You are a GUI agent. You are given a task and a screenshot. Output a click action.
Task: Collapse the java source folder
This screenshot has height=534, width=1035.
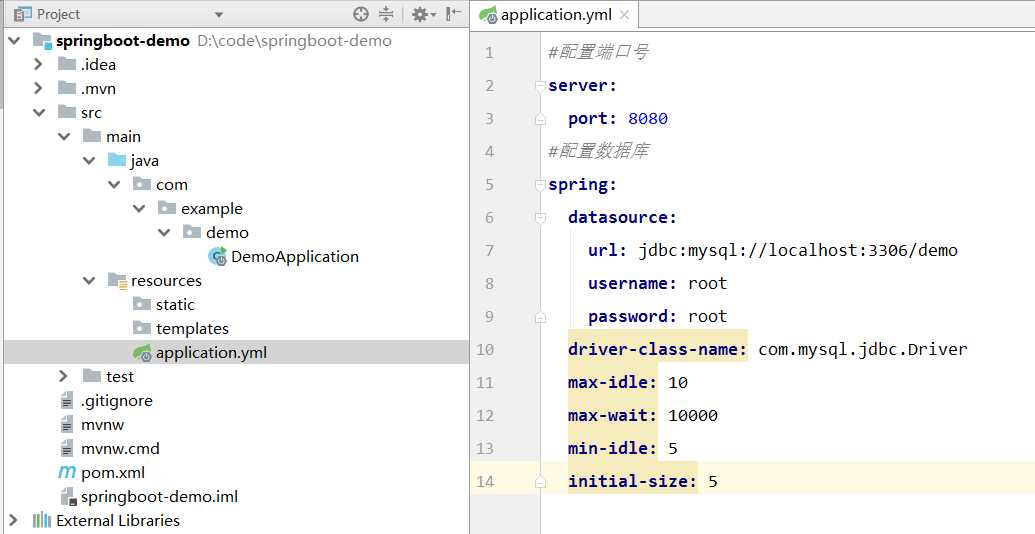point(89,160)
